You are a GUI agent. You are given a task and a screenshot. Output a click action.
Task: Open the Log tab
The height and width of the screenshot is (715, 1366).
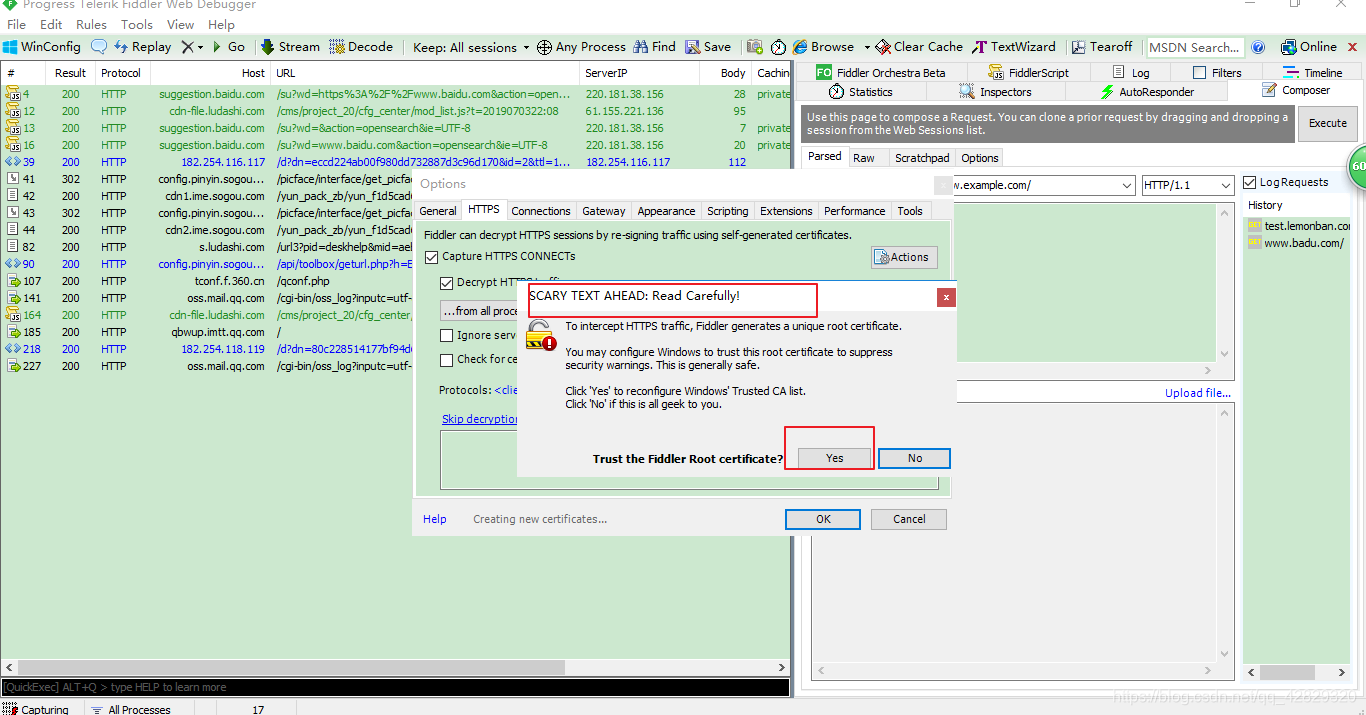(x=1131, y=72)
